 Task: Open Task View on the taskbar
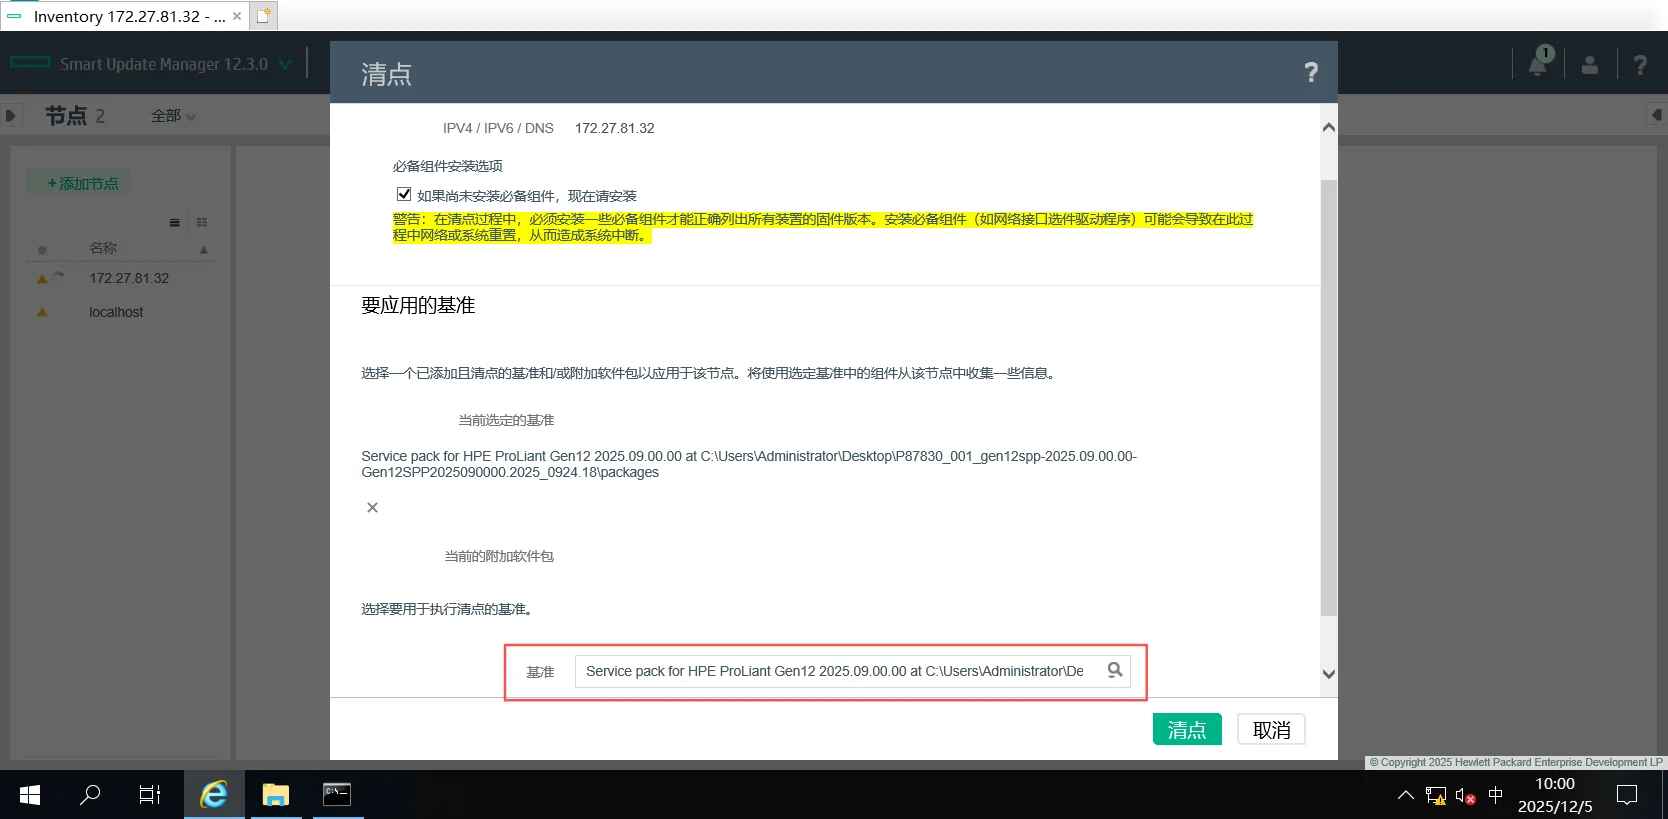click(x=150, y=795)
